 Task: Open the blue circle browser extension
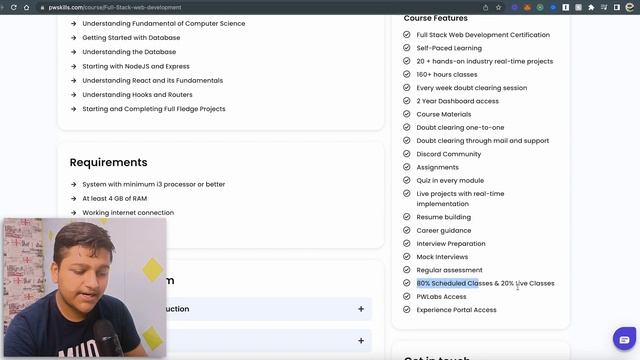tap(553, 7)
